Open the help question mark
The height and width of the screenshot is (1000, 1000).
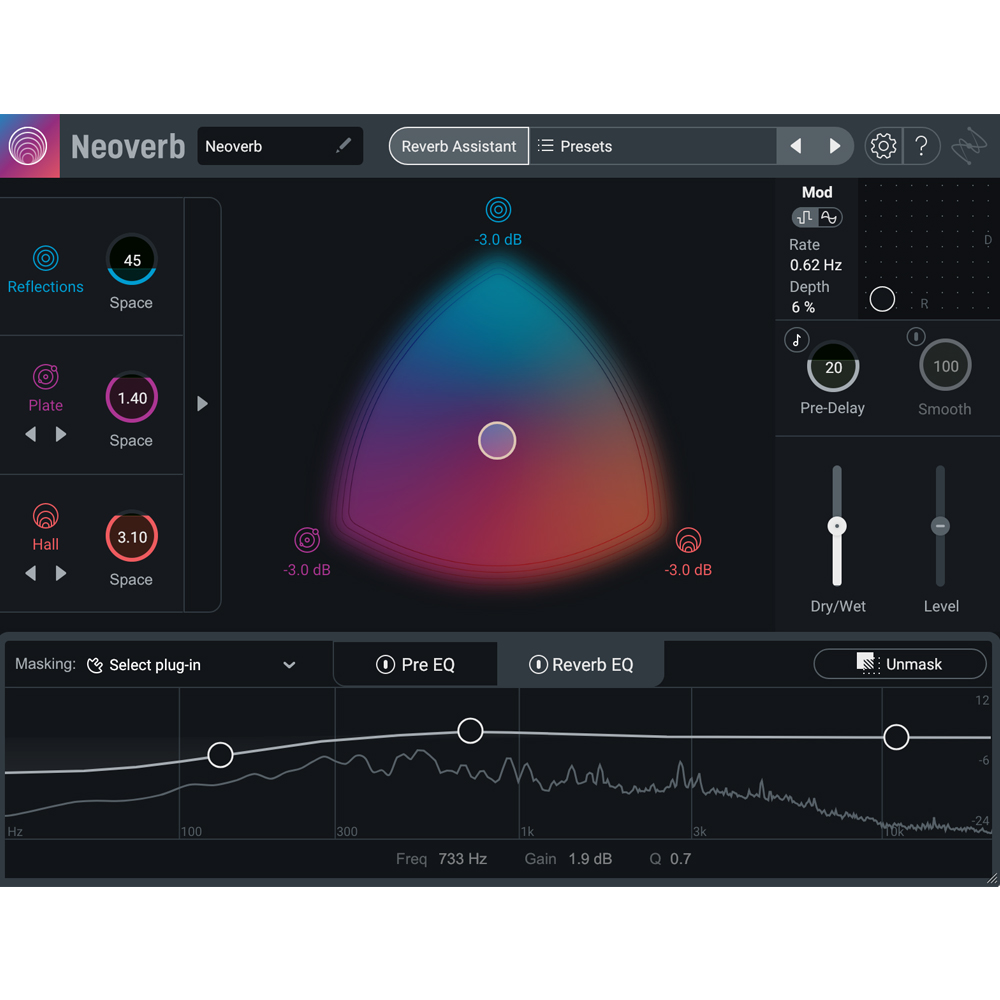pos(921,146)
